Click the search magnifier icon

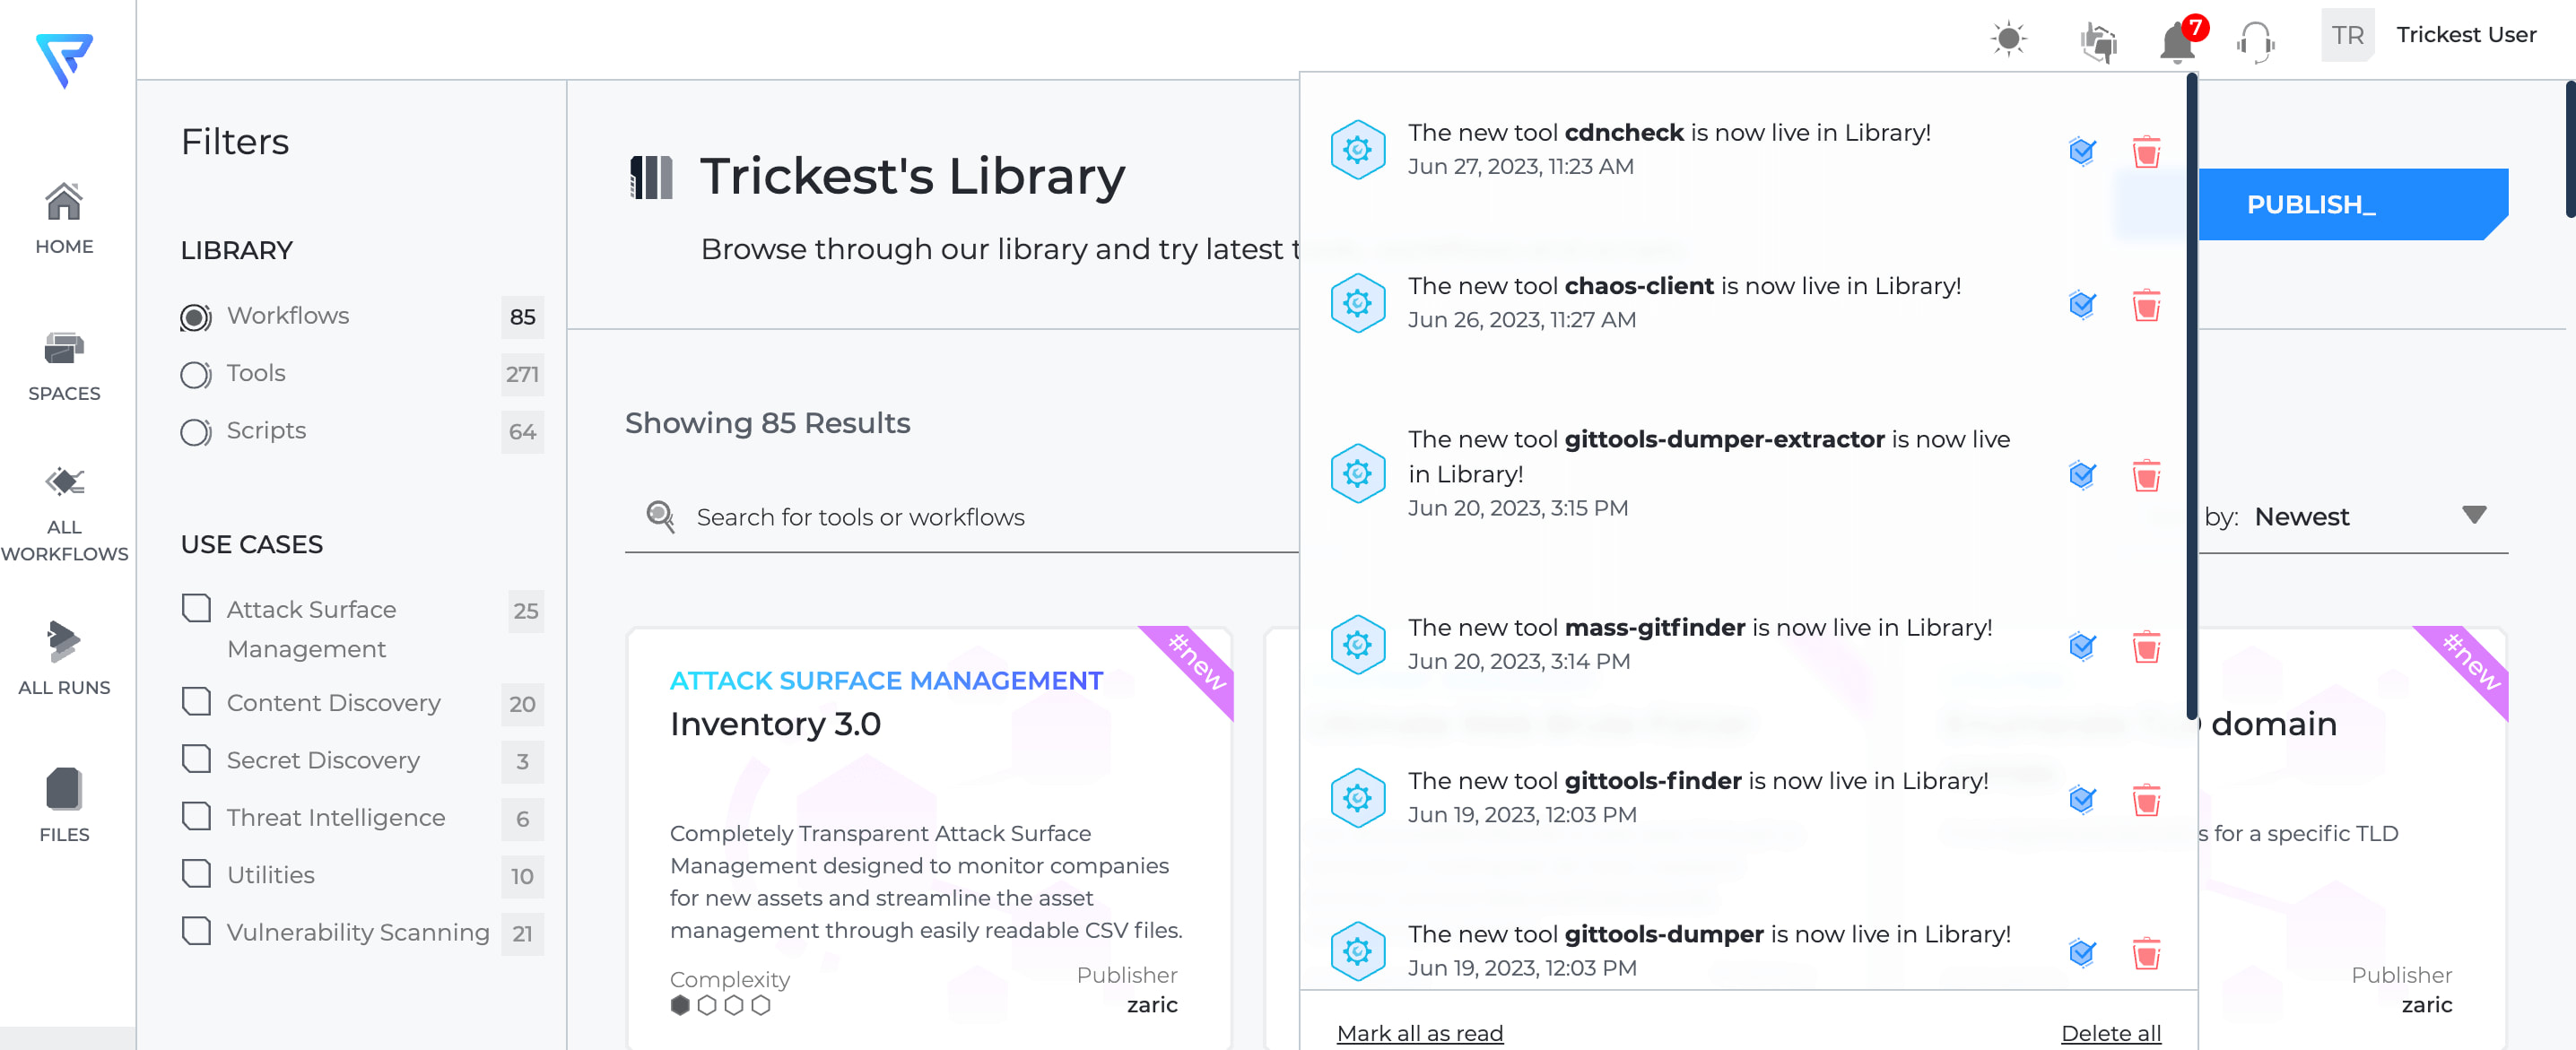[x=660, y=516]
